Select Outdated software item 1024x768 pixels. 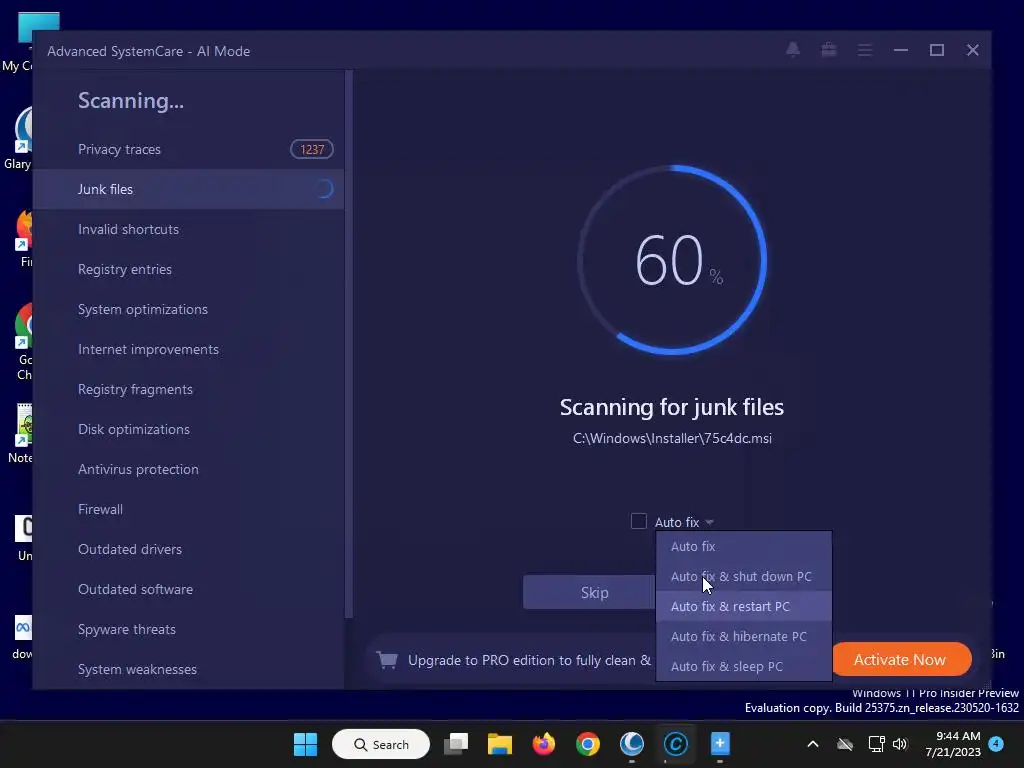point(189,589)
